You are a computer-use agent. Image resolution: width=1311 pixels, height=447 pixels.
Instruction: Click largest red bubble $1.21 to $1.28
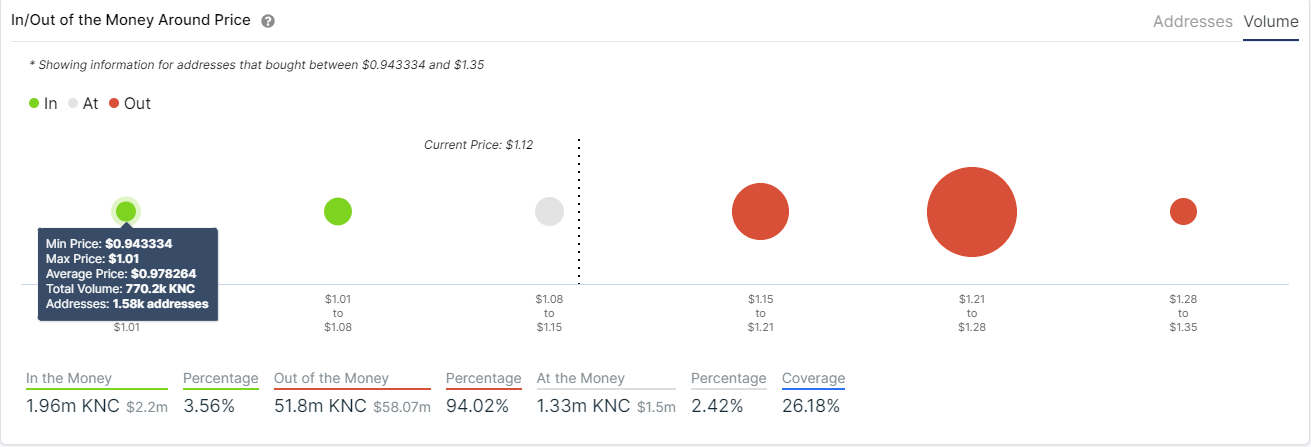pyautogui.click(x=972, y=212)
